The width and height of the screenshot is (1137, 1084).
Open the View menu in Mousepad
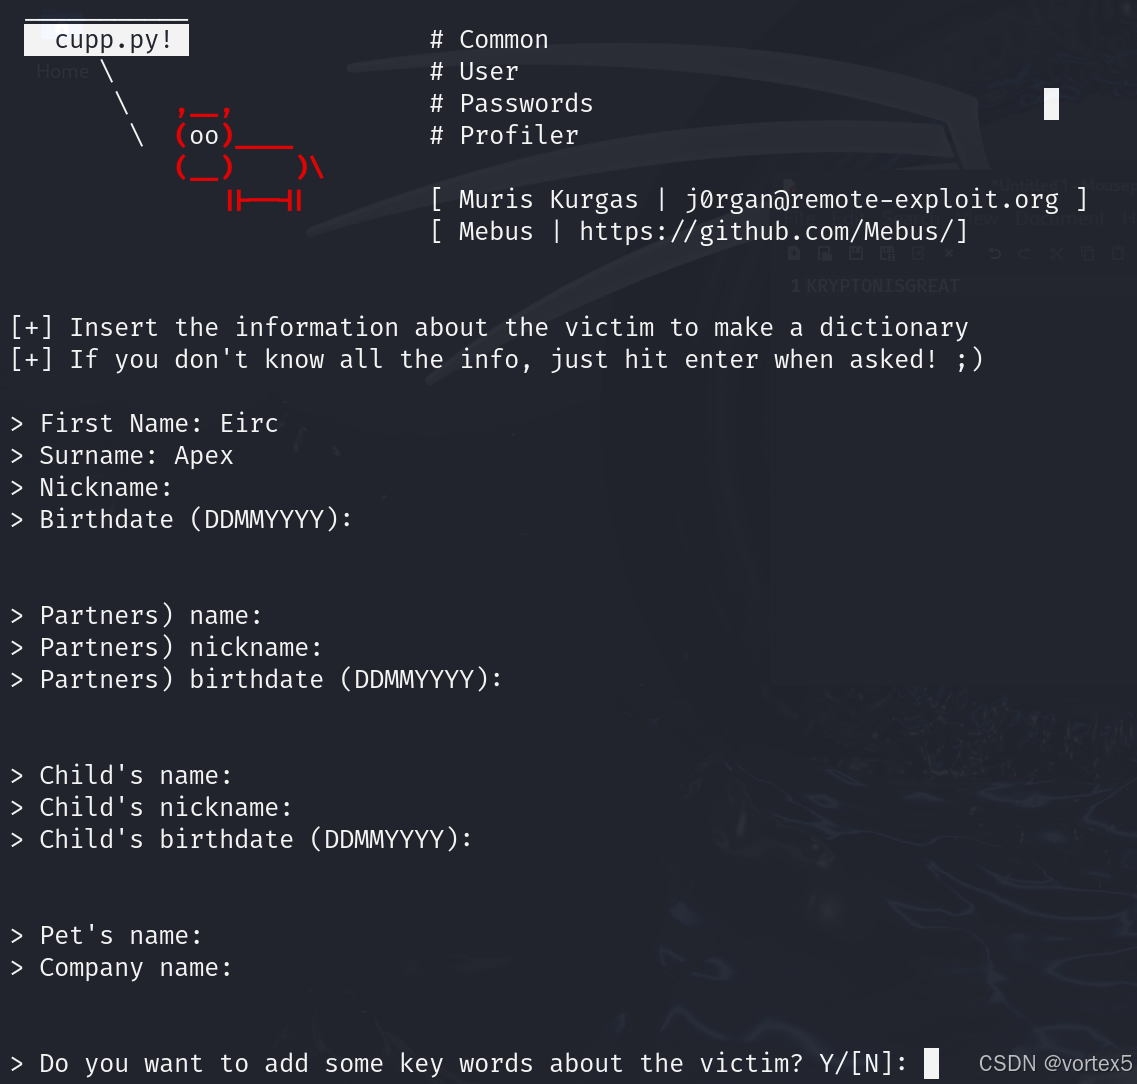point(977,219)
